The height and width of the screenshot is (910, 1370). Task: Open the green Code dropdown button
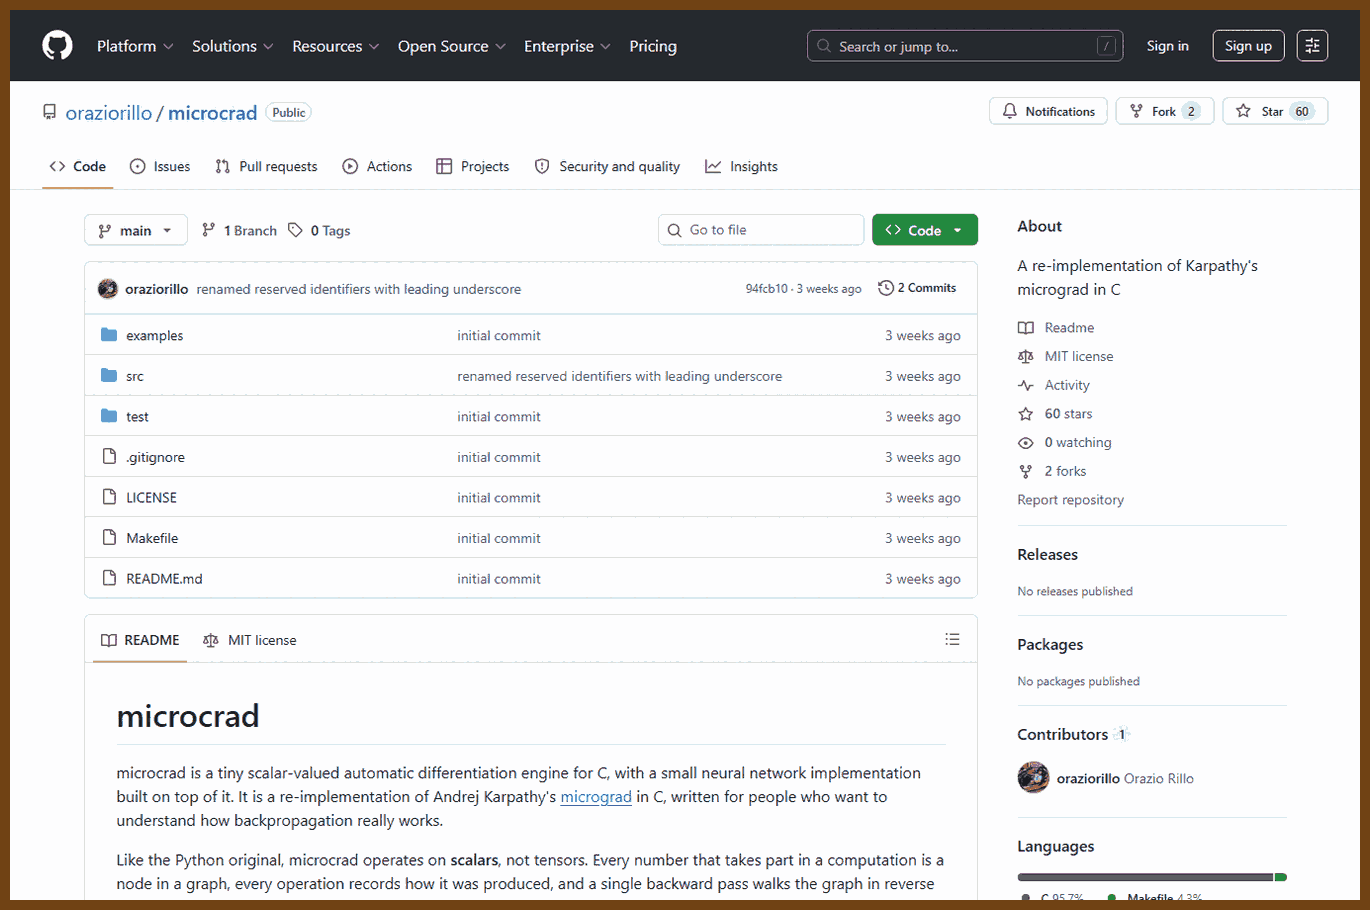pos(925,230)
